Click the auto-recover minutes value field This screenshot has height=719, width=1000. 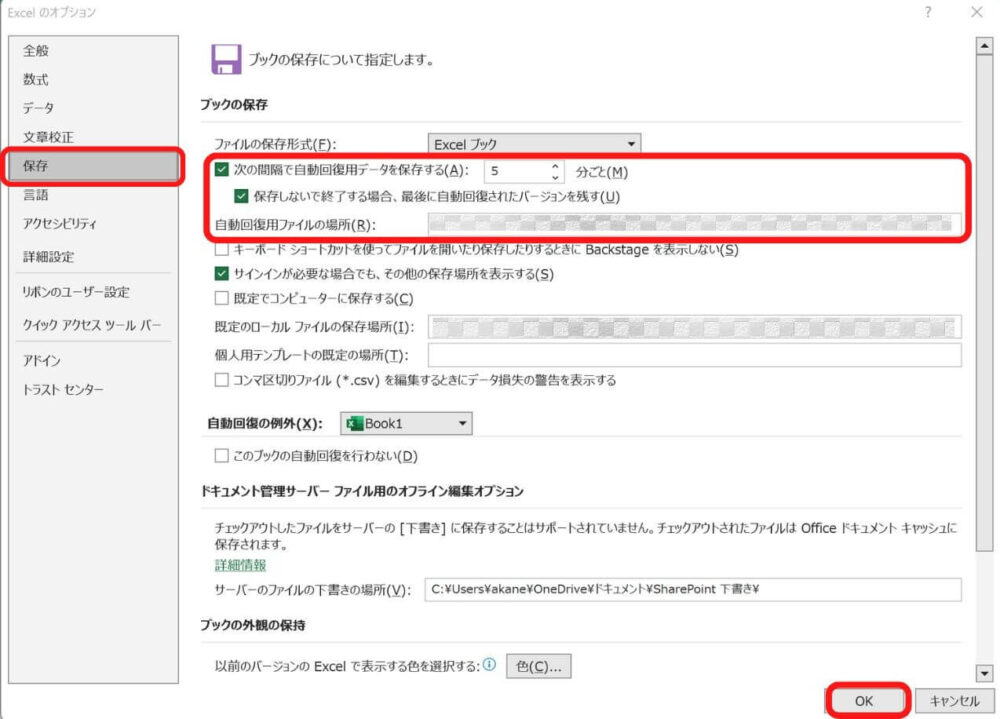(517, 171)
